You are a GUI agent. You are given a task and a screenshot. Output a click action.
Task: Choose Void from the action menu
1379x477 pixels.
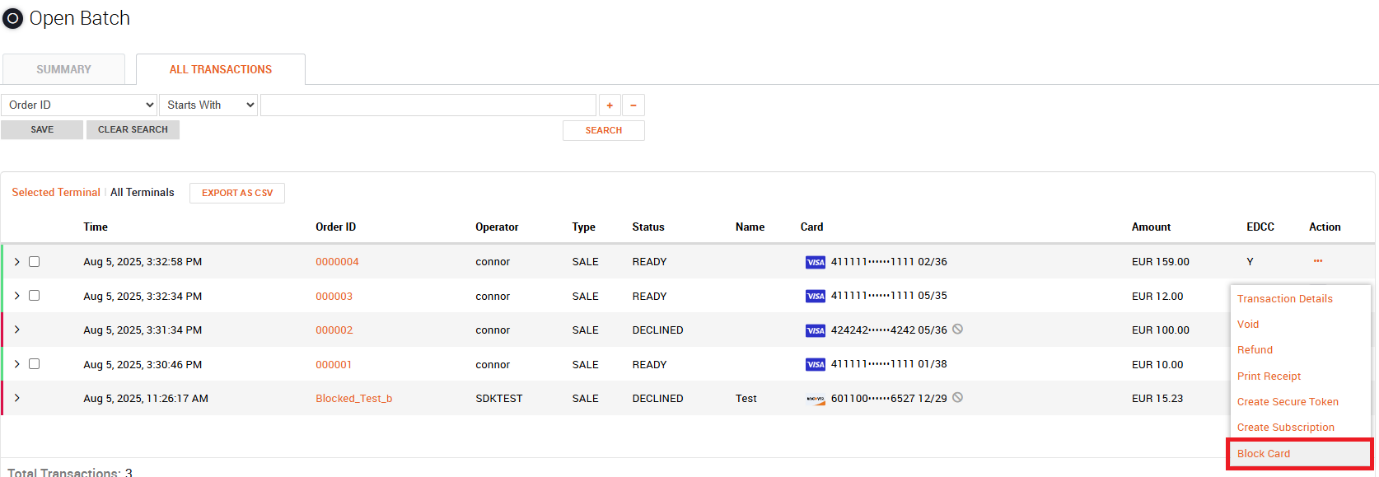[1248, 324]
